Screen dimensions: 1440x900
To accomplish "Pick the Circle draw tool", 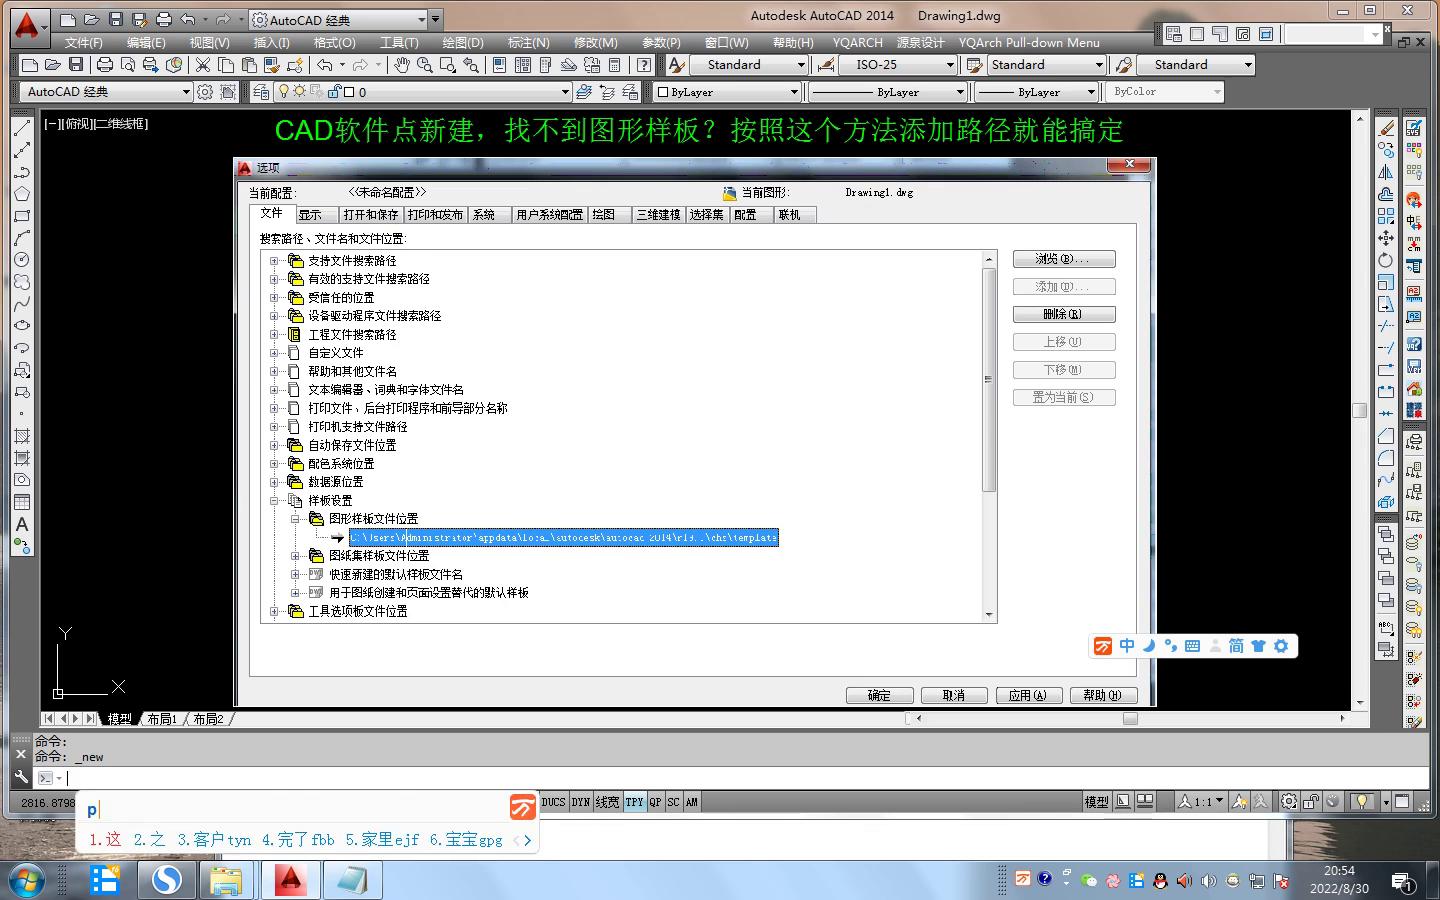I will click(22, 260).
